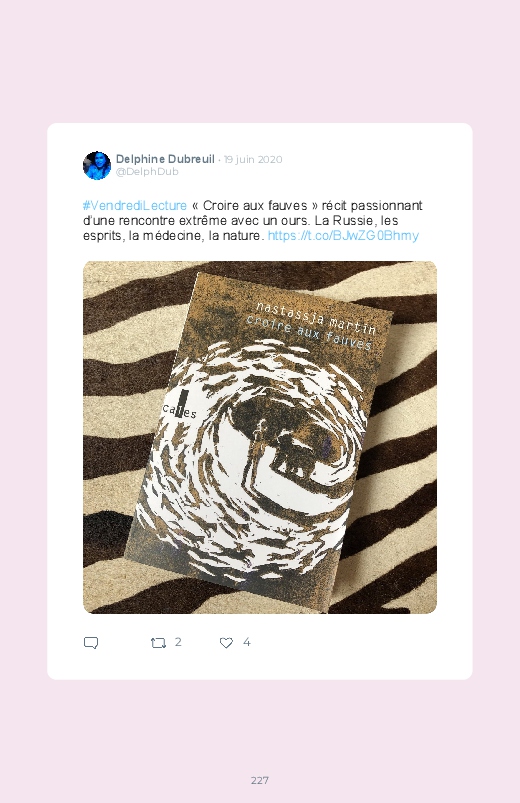Click the page number 227
The image size is (520, 803).
click(x=260, y=780)
